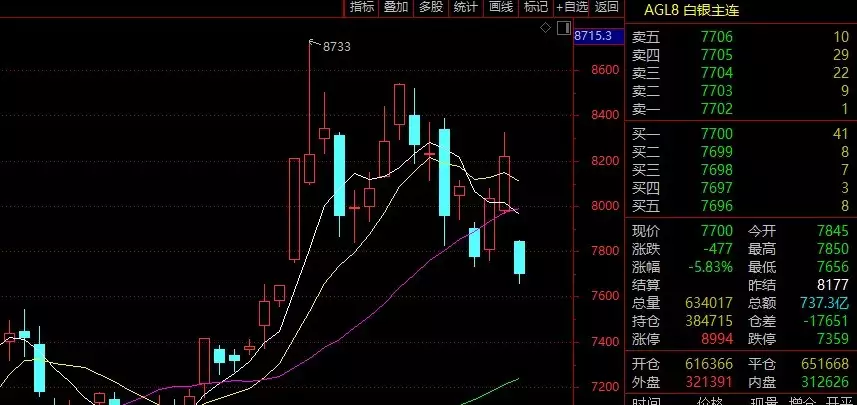This screenshot has height=405, width=857.
Task: Add to watchlist with +自选
Action: point(572,7)
